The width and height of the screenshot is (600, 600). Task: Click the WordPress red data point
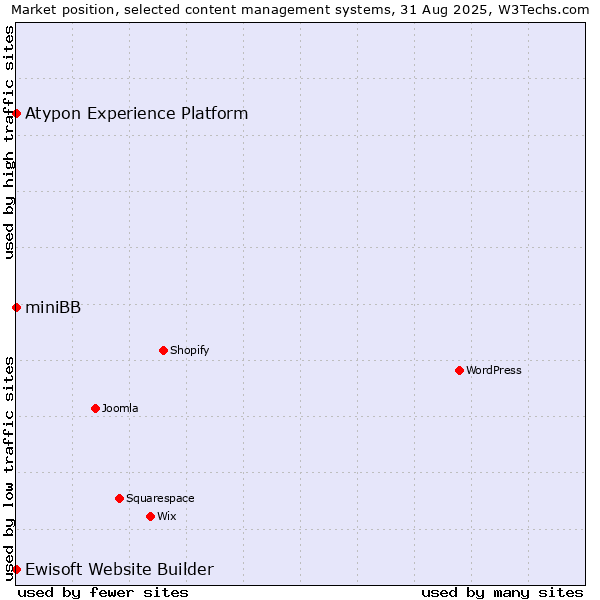click(x=460, y=370)
